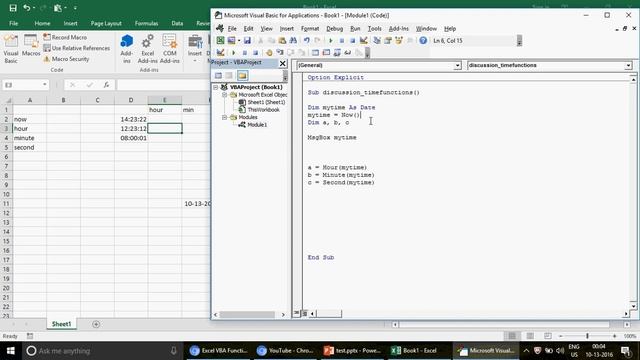Open Macros button in Excel ribbon
This screenshot has width=640, height=360.
[x=31, y=46]
